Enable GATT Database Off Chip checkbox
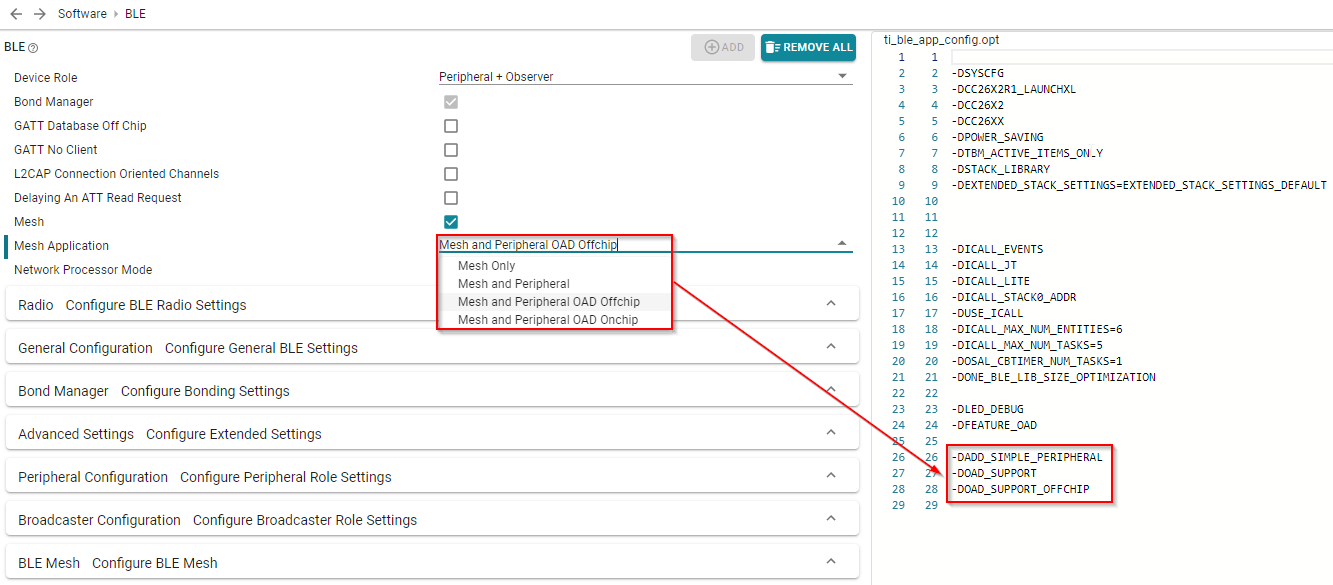 click(x=451, y=126)
